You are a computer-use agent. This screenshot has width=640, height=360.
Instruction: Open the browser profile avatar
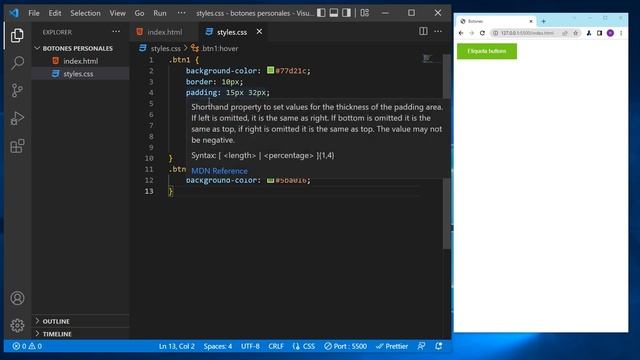click(x=610, y=33)
